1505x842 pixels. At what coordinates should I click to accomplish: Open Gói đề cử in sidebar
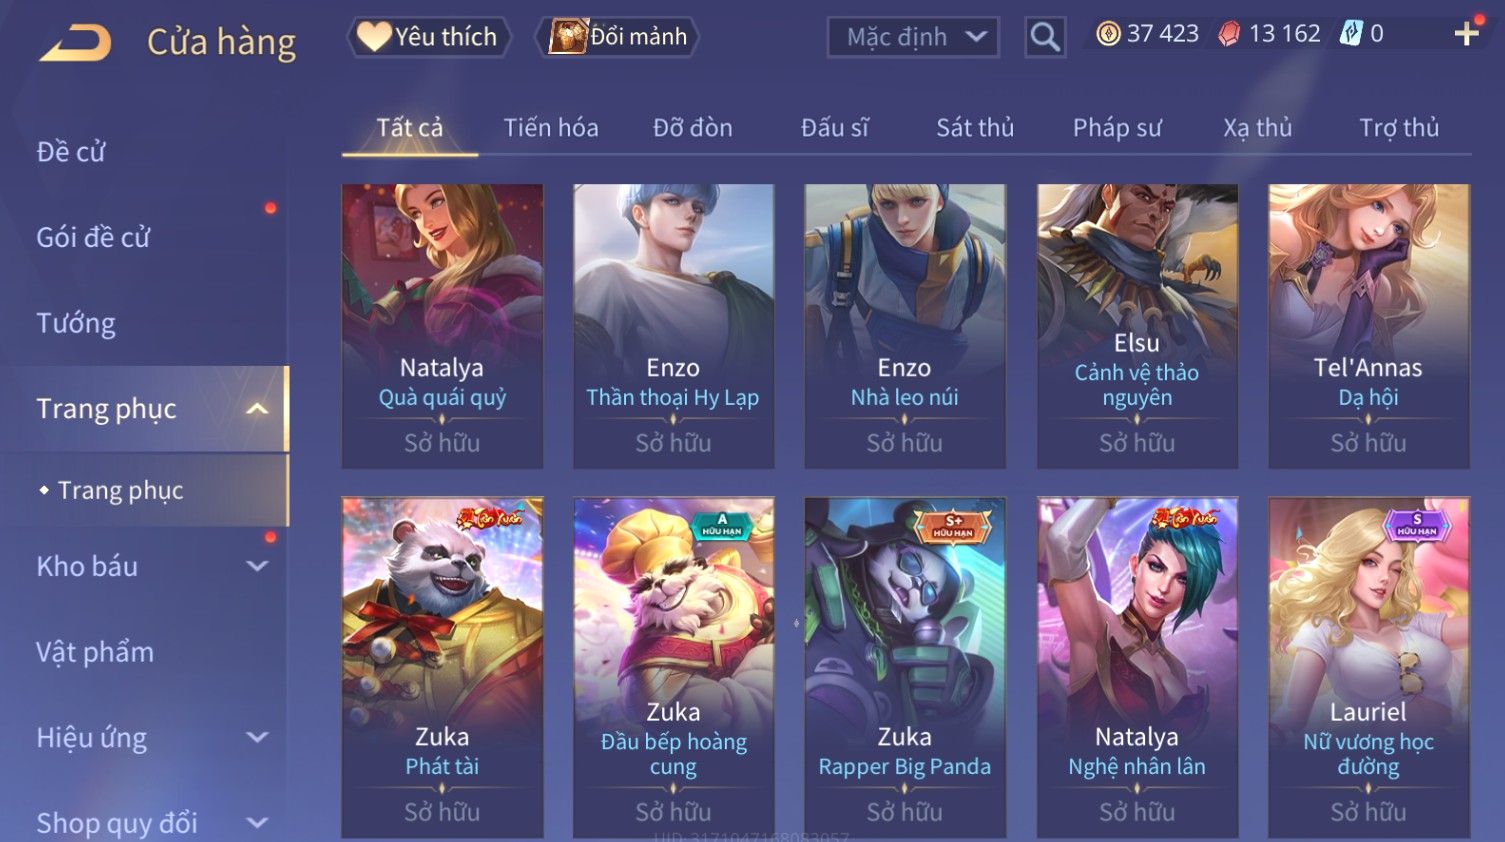click(x=93, y=238)
